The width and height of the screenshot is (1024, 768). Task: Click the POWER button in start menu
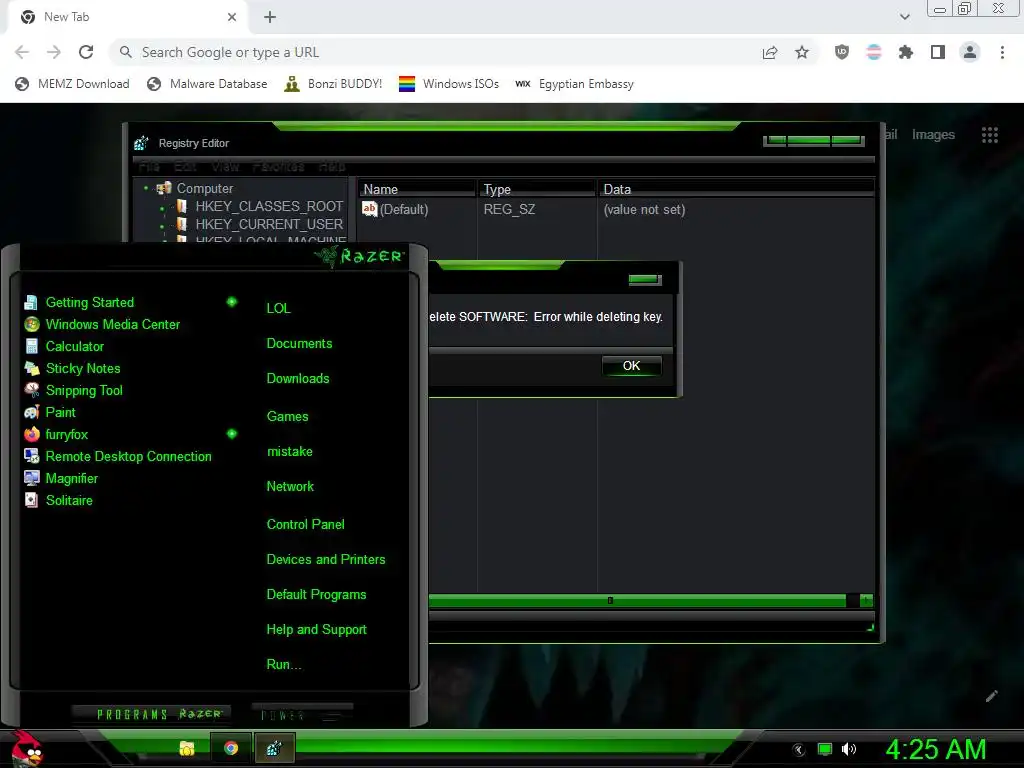coord(302,714)
